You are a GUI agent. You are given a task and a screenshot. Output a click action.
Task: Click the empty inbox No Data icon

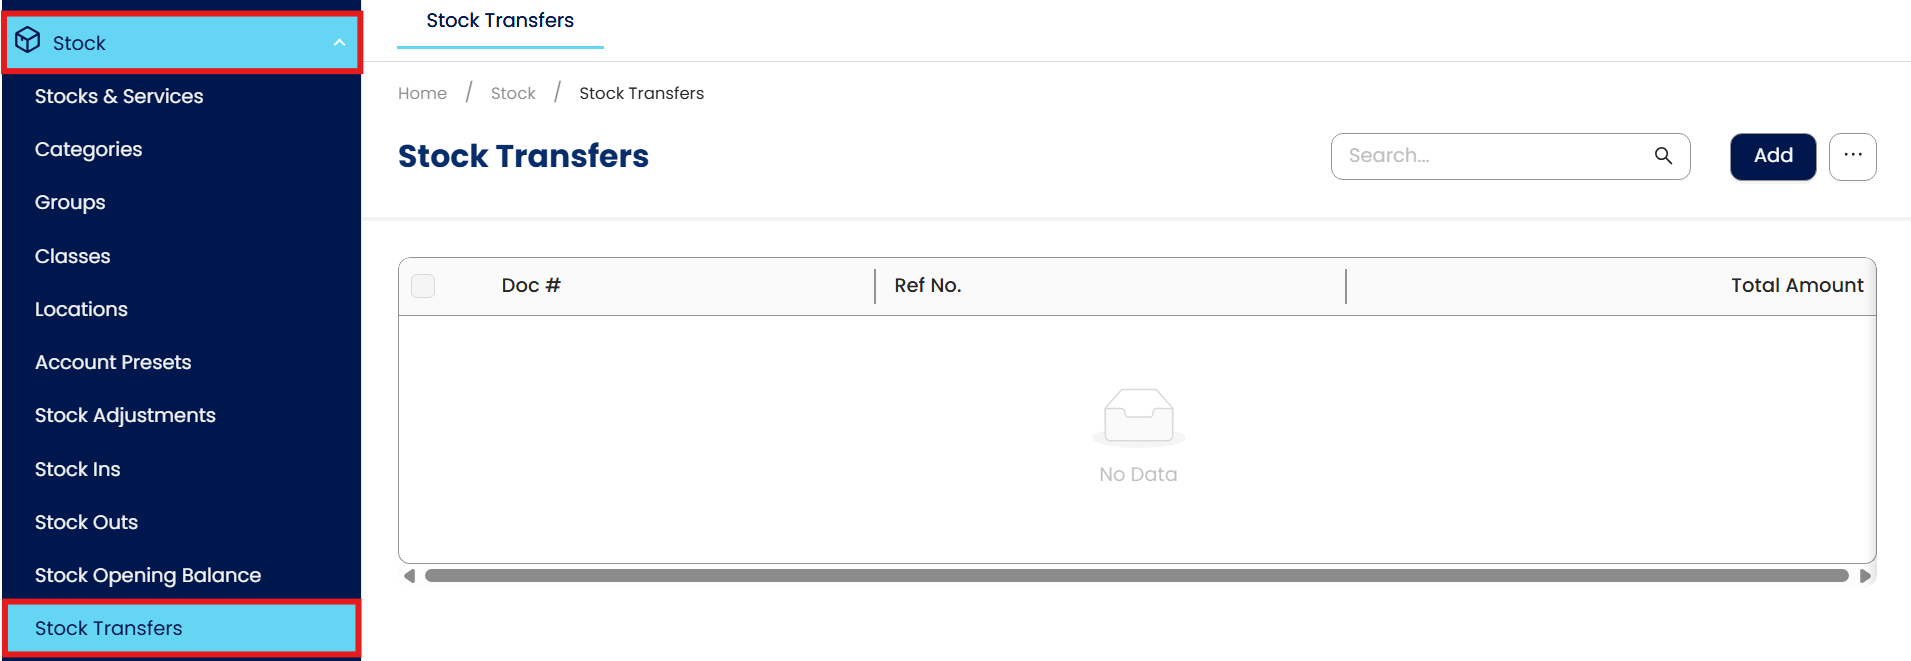1138,415
